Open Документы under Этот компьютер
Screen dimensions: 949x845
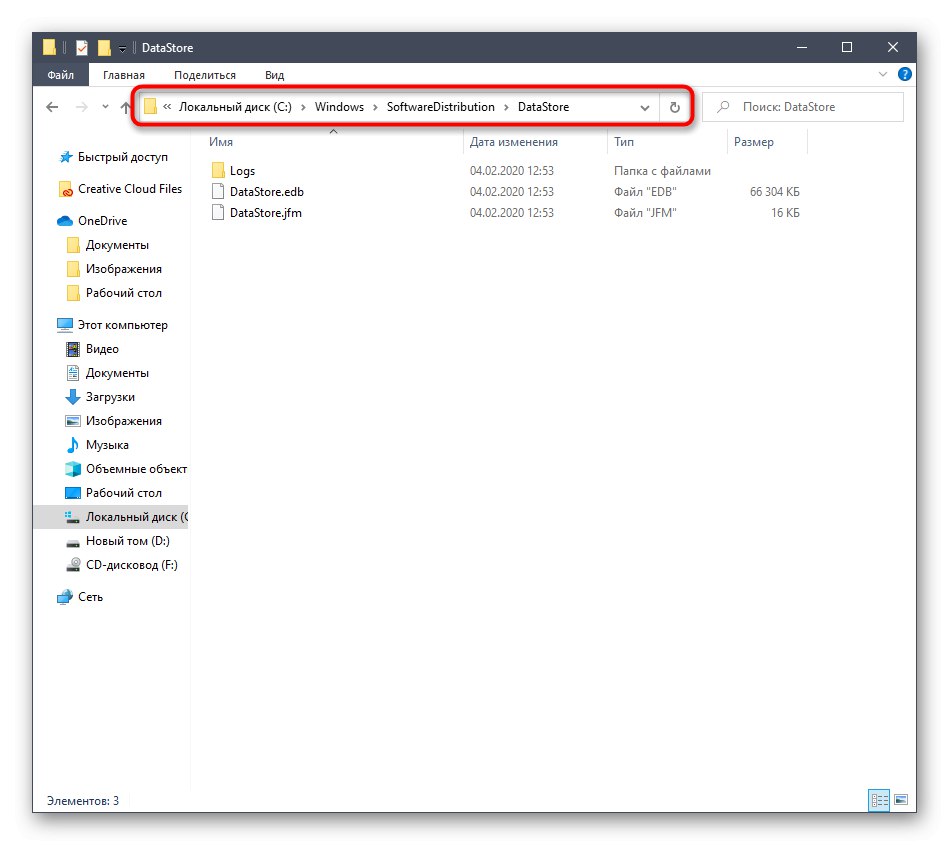[117, 373]
